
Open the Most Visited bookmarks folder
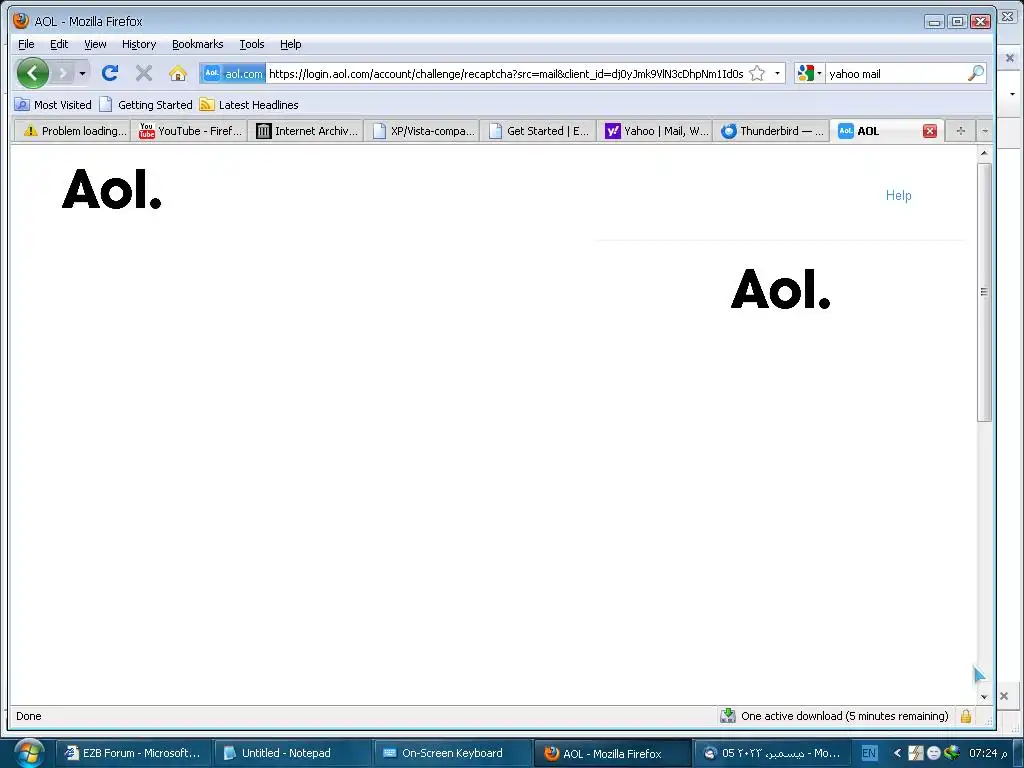point(53,104)
